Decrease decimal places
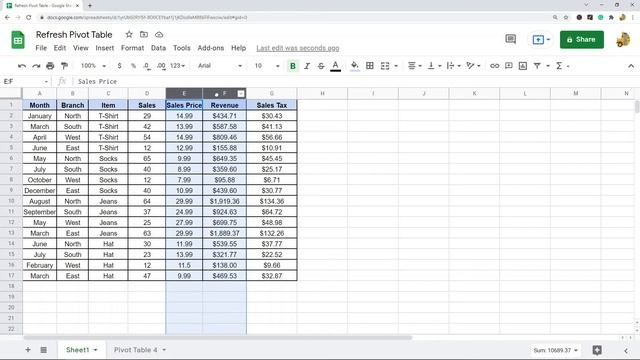Screen dimensions: 640x360 [x=147, y=66]
